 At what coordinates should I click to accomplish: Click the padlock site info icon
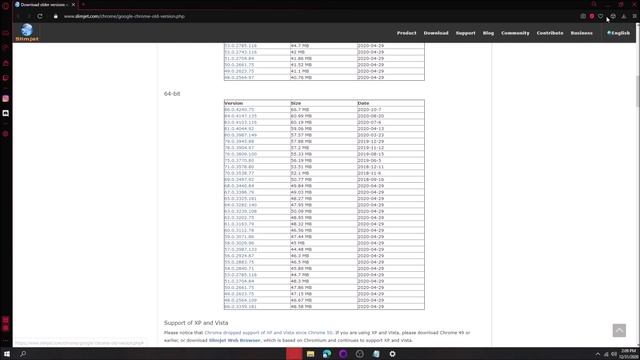point(56,16)
